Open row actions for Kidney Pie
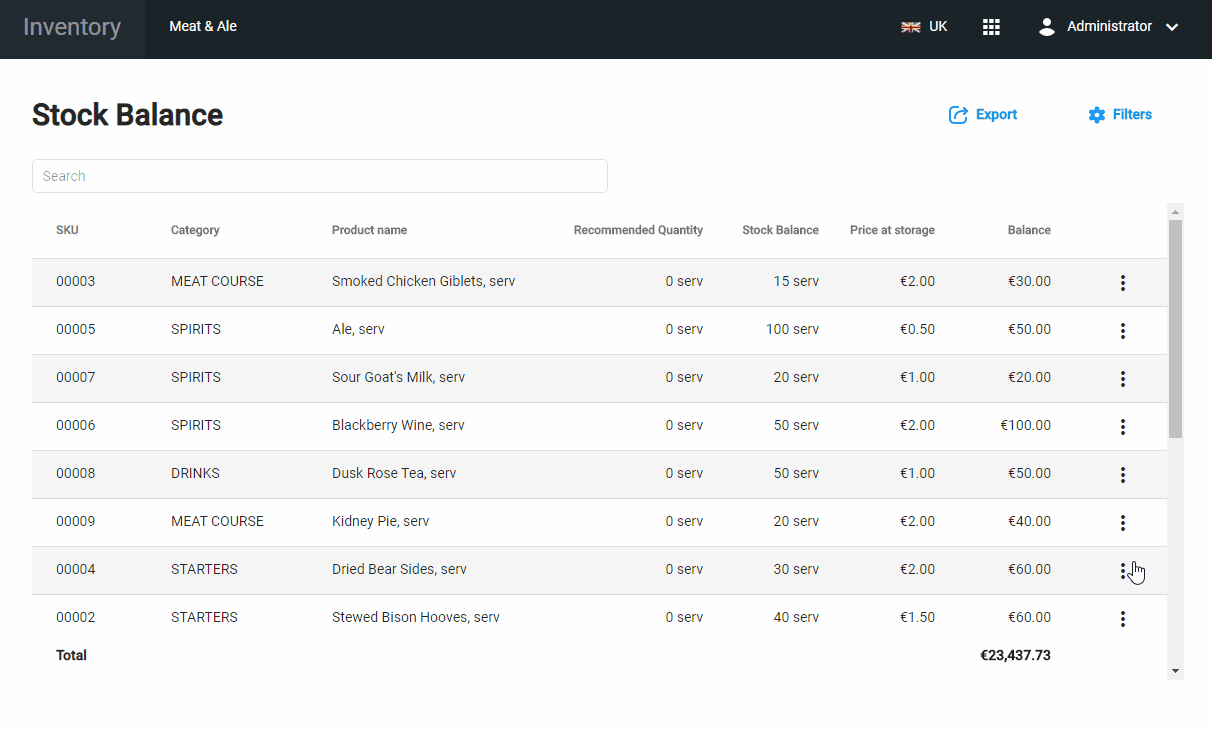Screen dimensions: 1212x733 pos(1122,523)
